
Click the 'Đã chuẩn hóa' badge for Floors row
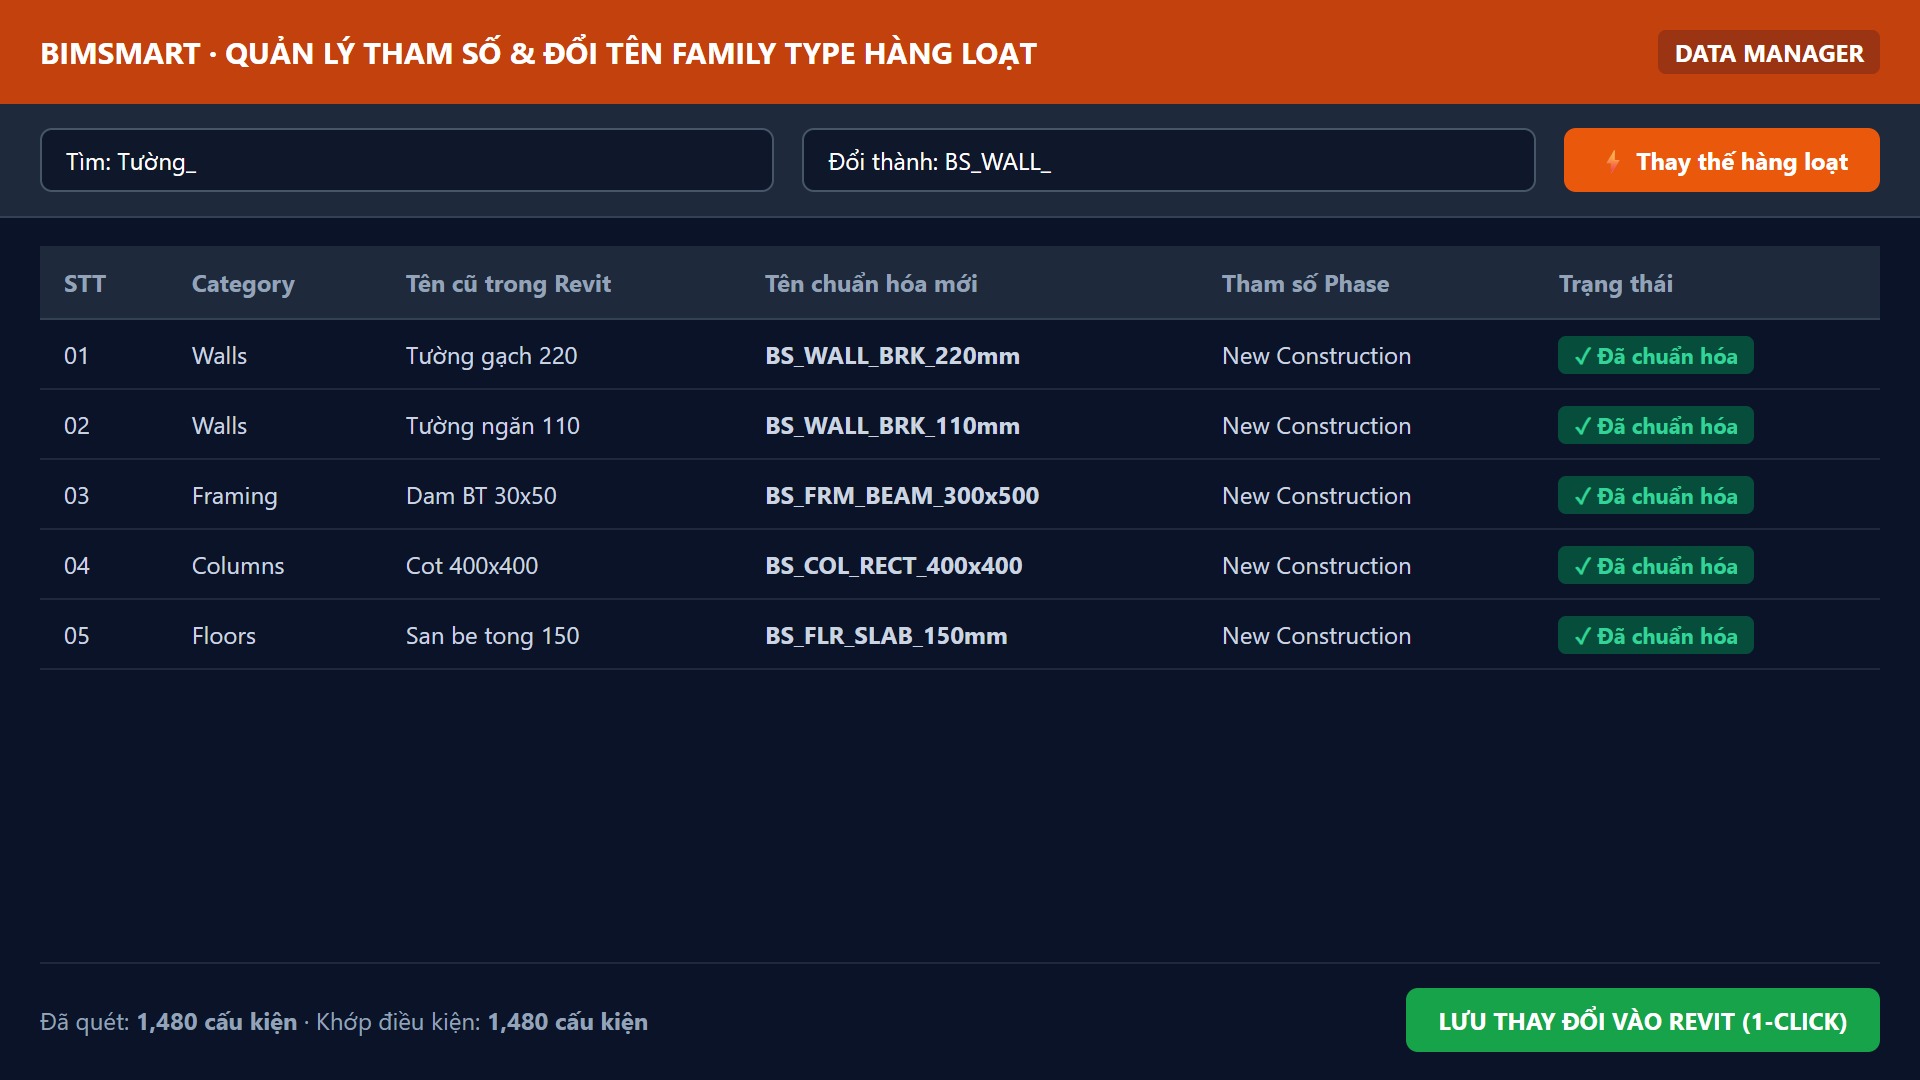[1655, 635]
